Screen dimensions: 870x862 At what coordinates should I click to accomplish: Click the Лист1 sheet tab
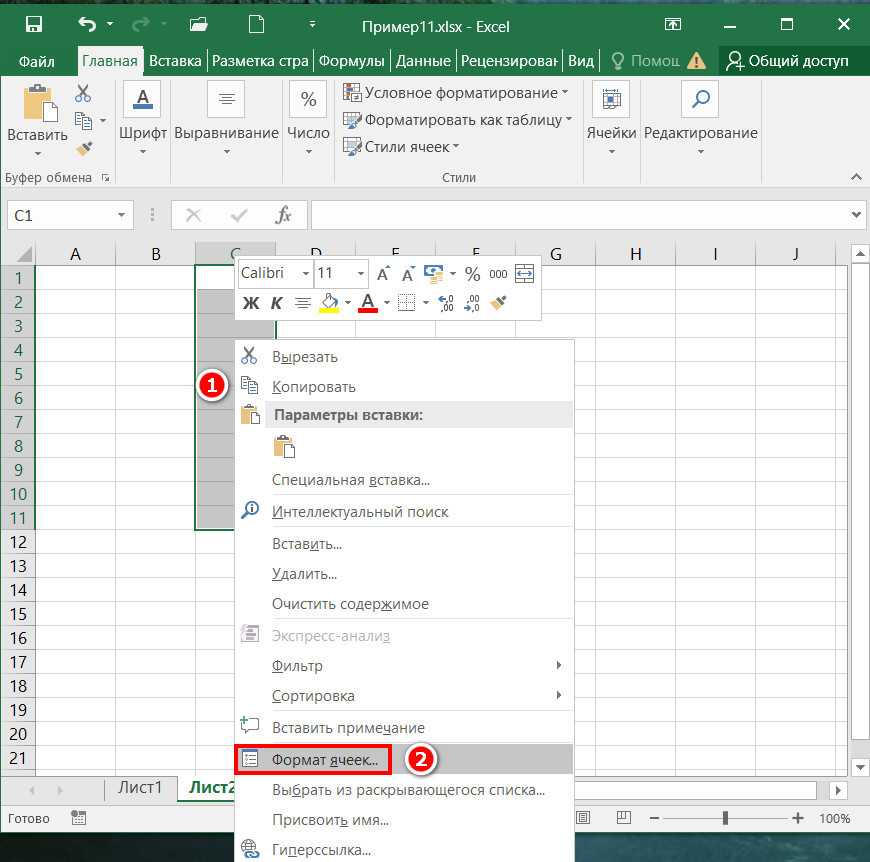point(140,787)
